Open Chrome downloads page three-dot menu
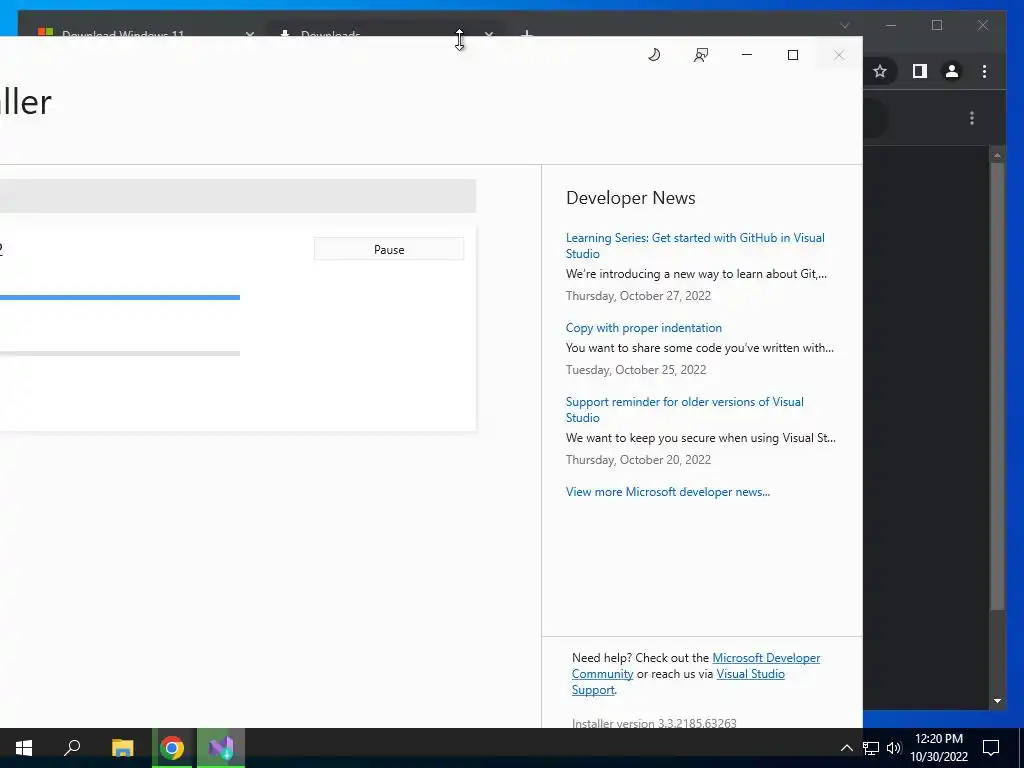This screenshot has width=1024, height=768. (x=972, y=118)
